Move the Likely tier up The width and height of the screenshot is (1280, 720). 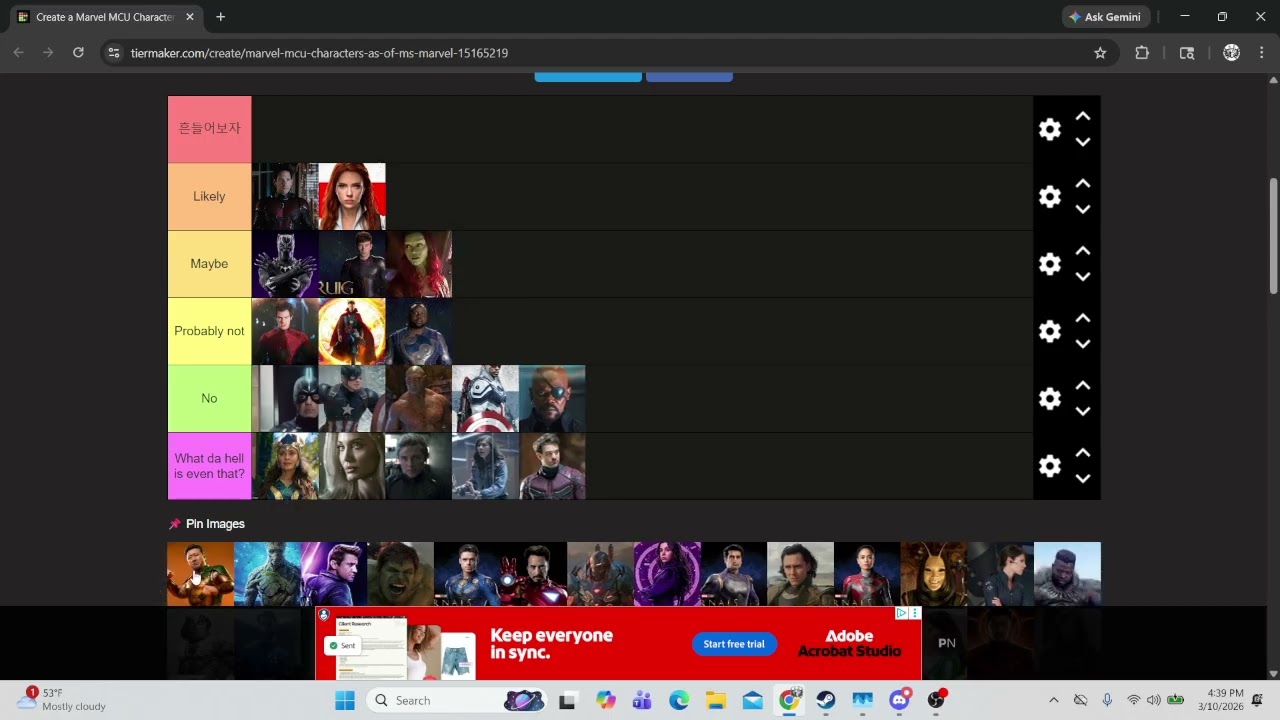click(1082, 184)
